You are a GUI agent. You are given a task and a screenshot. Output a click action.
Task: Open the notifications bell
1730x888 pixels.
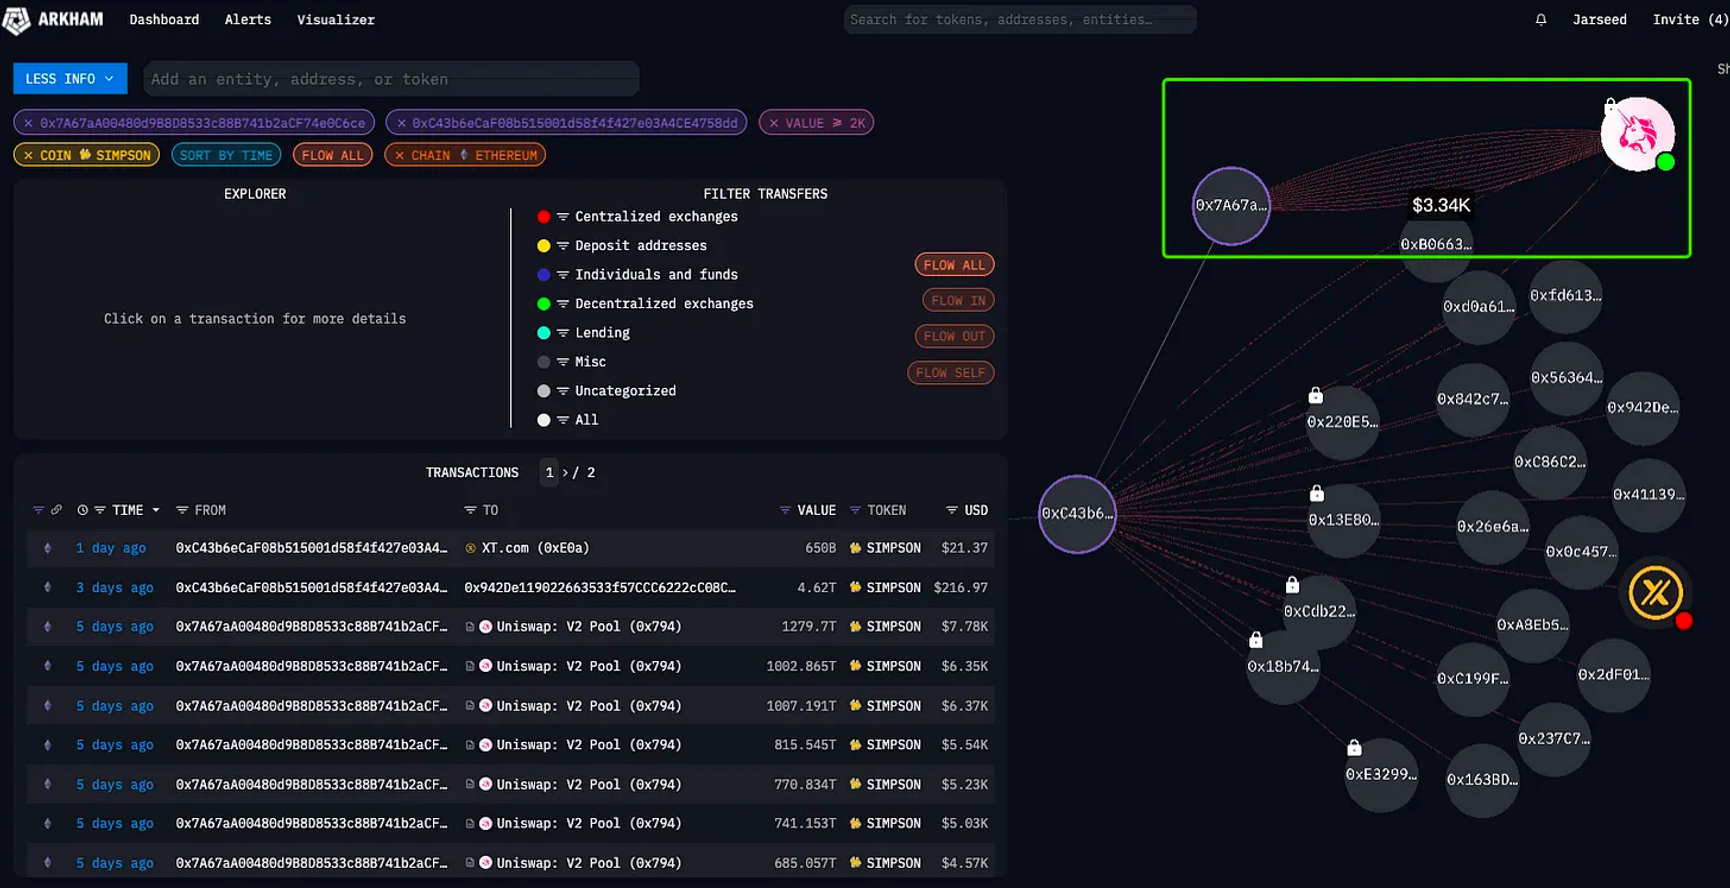(1541, 19)
